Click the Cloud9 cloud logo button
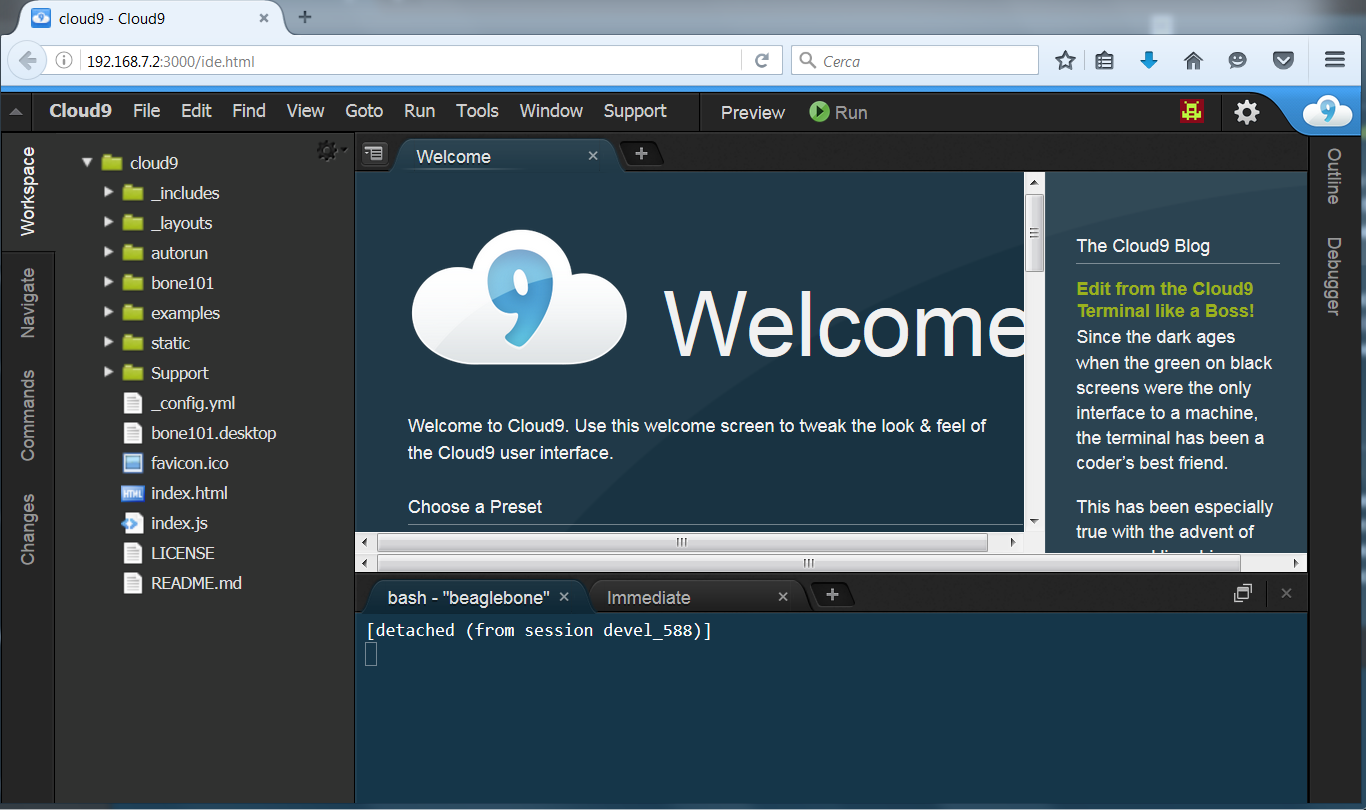 pyautogui.click(x=1327, y=112)
